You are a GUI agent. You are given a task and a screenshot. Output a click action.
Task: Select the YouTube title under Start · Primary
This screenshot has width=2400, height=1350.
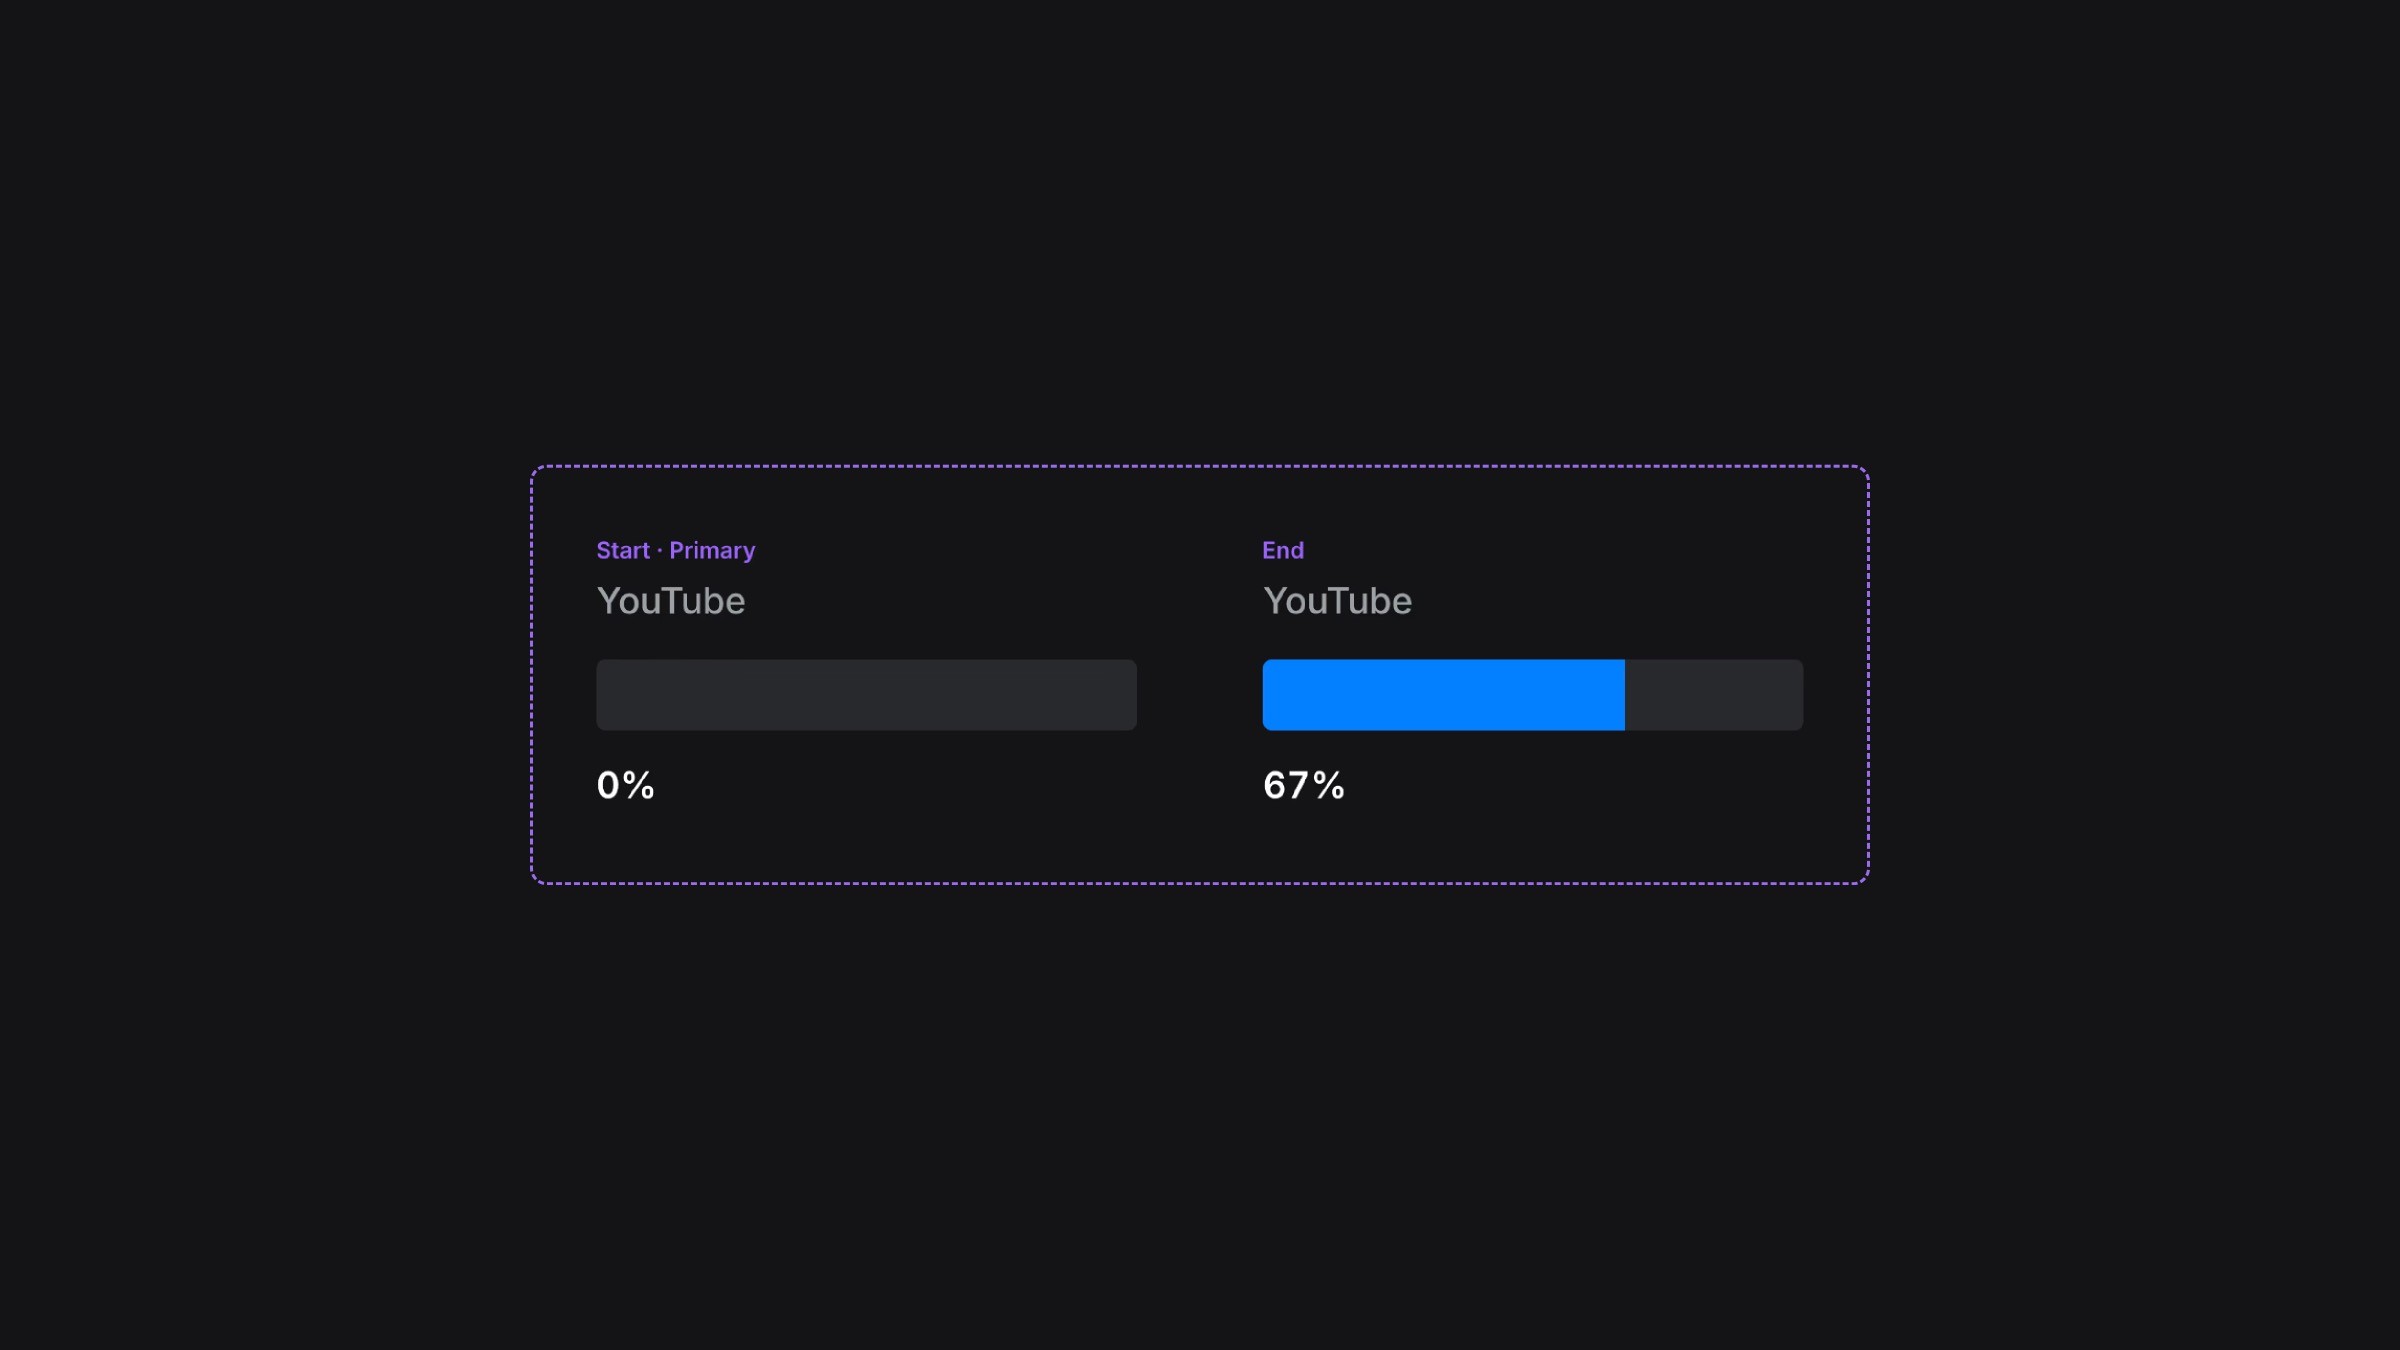[671, 601]
